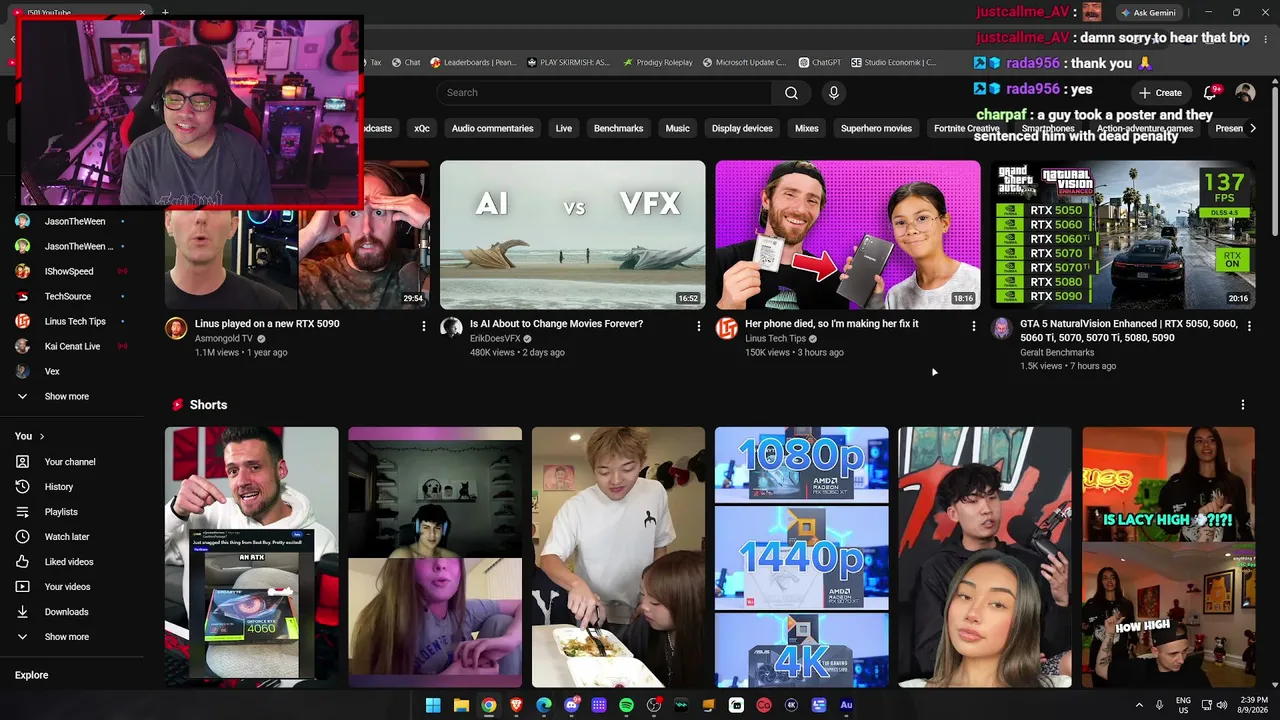Open the 1080p 1440p 4K Short
The image size is (1280, 720).
click(x=802, y=557)
